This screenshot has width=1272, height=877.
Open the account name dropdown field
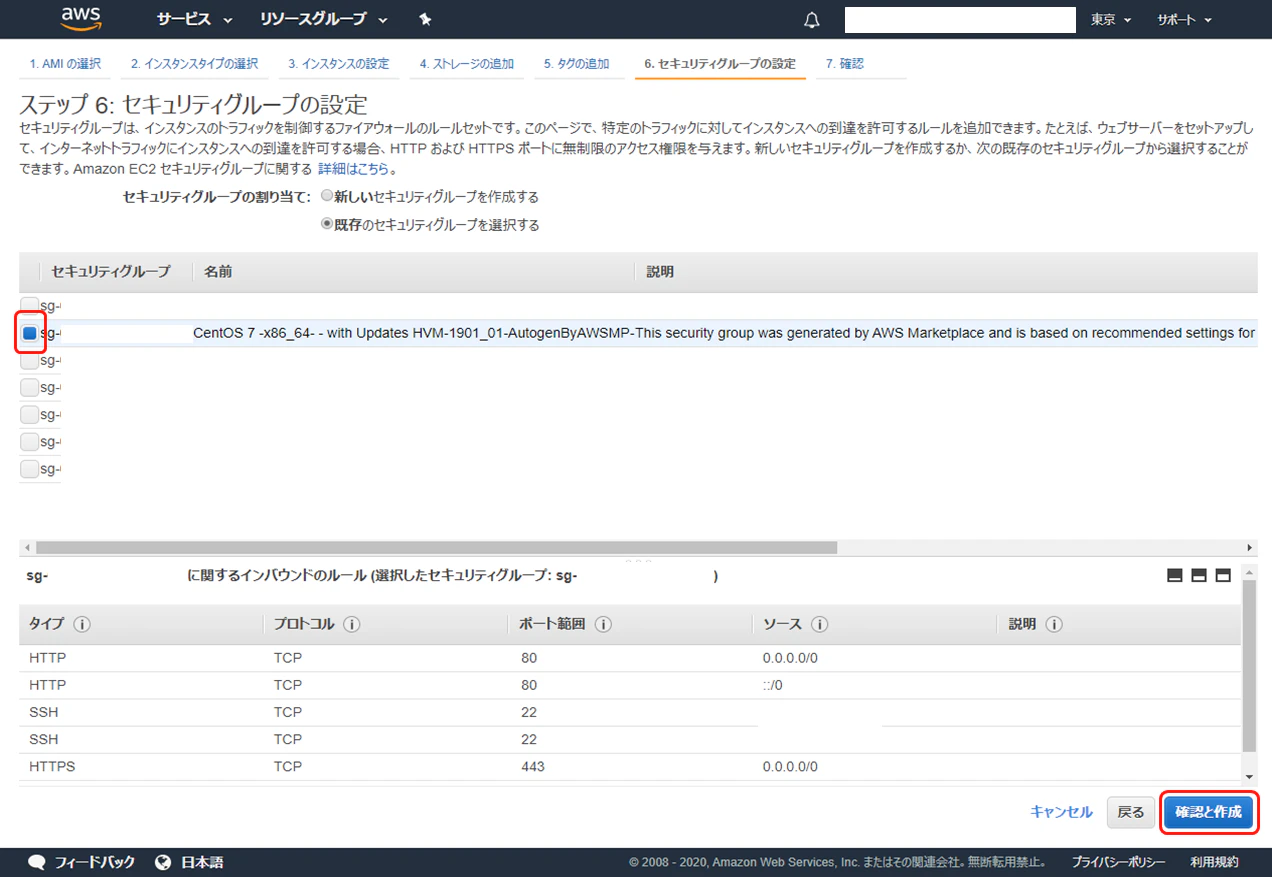960,20
